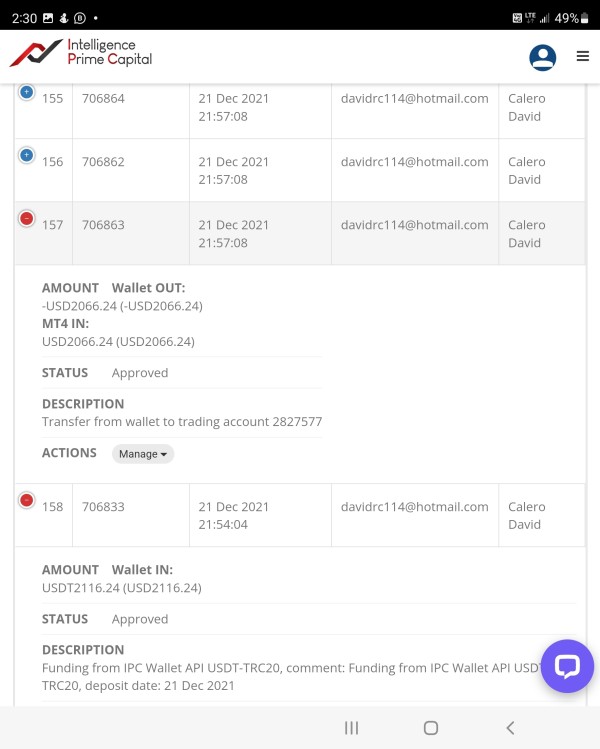The width and height of the screenshot is (600, 749).
Task: Tap the Android home button
Action: point(431,728)
